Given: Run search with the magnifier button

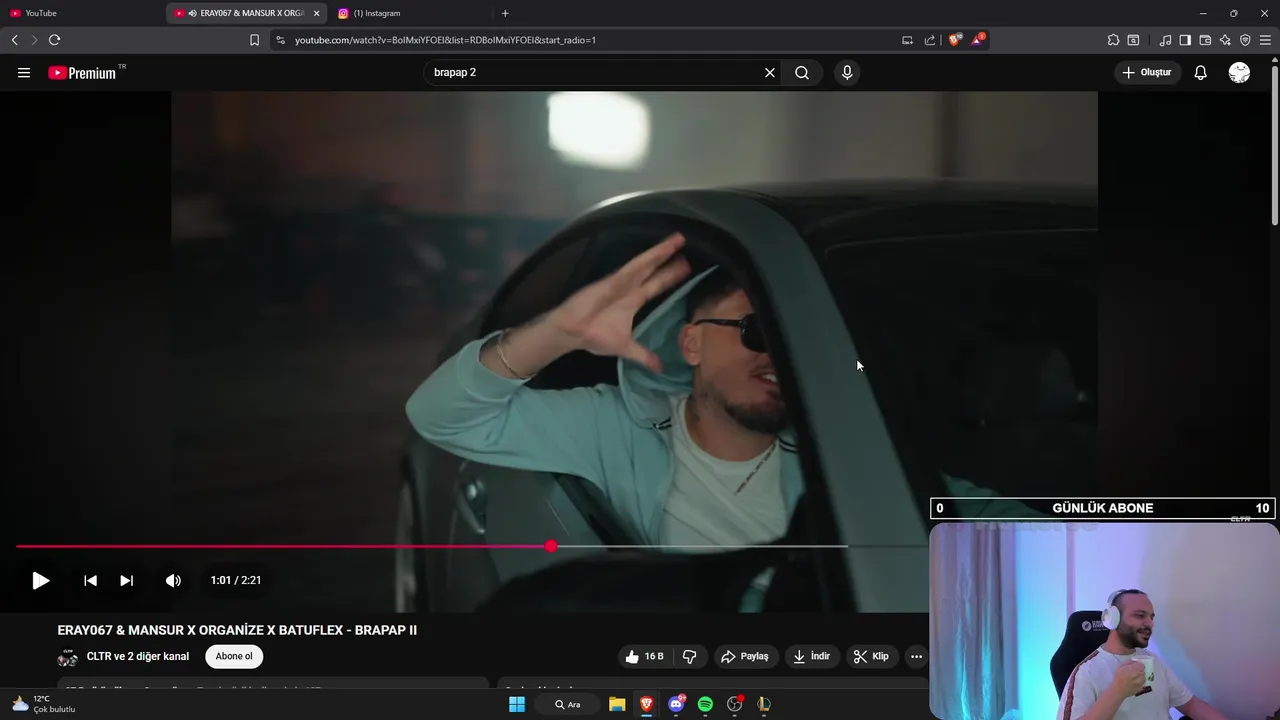Looking at the screenshot, I should (x=802, y=72).
